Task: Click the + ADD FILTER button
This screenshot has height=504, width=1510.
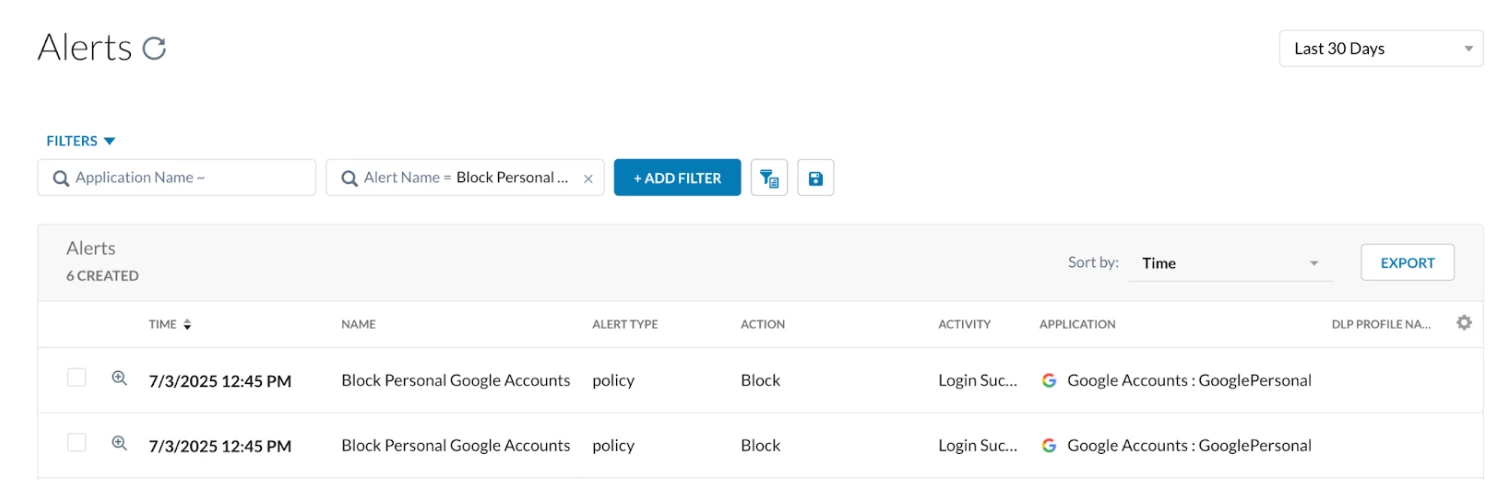Action: pos(677,178)
